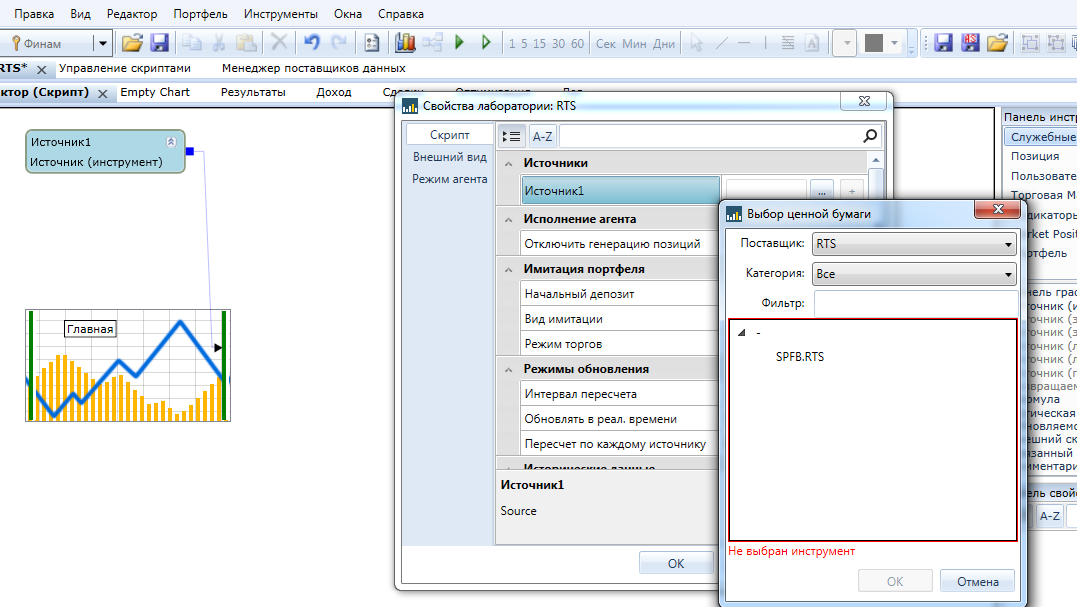The image size is (1077, 607).
Task: Open the Редактор menu
Action: (x=132, y=14)
